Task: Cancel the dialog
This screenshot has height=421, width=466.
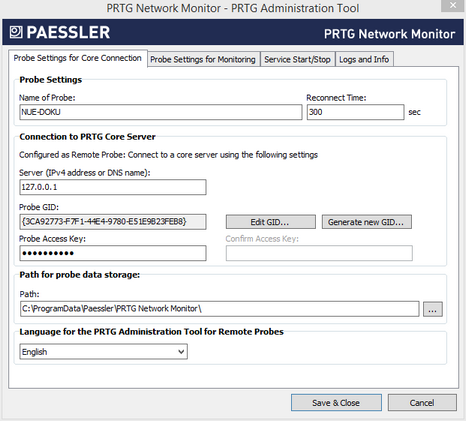Action: pos(422,403)
